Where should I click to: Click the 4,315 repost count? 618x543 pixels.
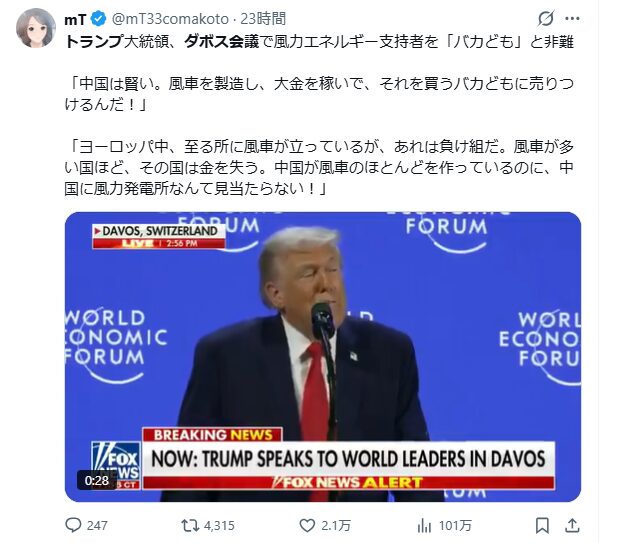click(x=219, y=526)
